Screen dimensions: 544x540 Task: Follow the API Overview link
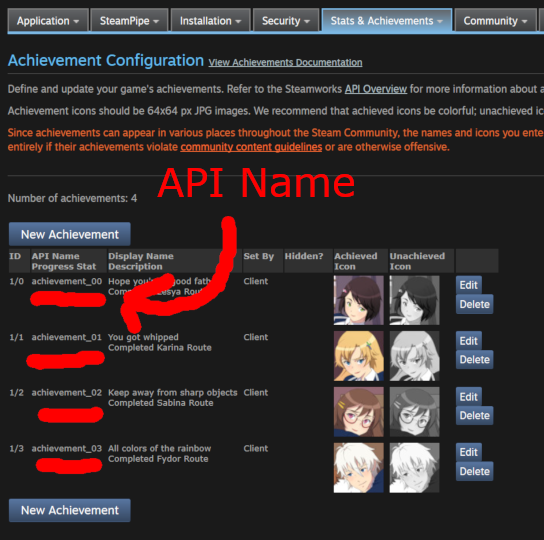coord(375,89)
